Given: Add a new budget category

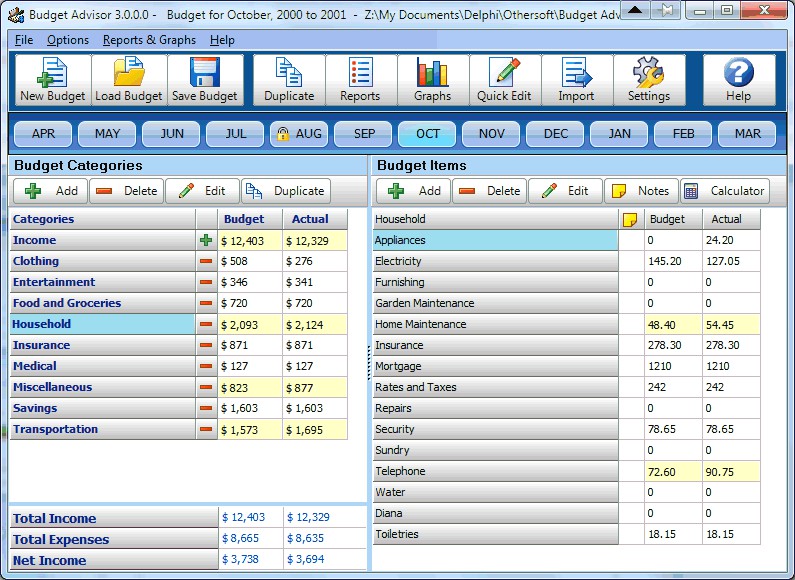Looking at the screenshot, I should (51, 191).
